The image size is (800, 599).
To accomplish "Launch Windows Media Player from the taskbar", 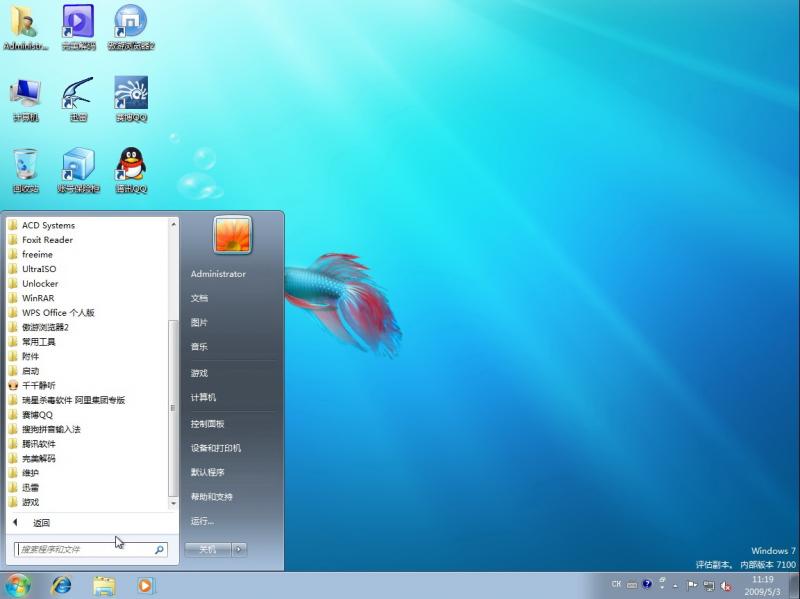I will pyautogui.click(x=146, y=586).
